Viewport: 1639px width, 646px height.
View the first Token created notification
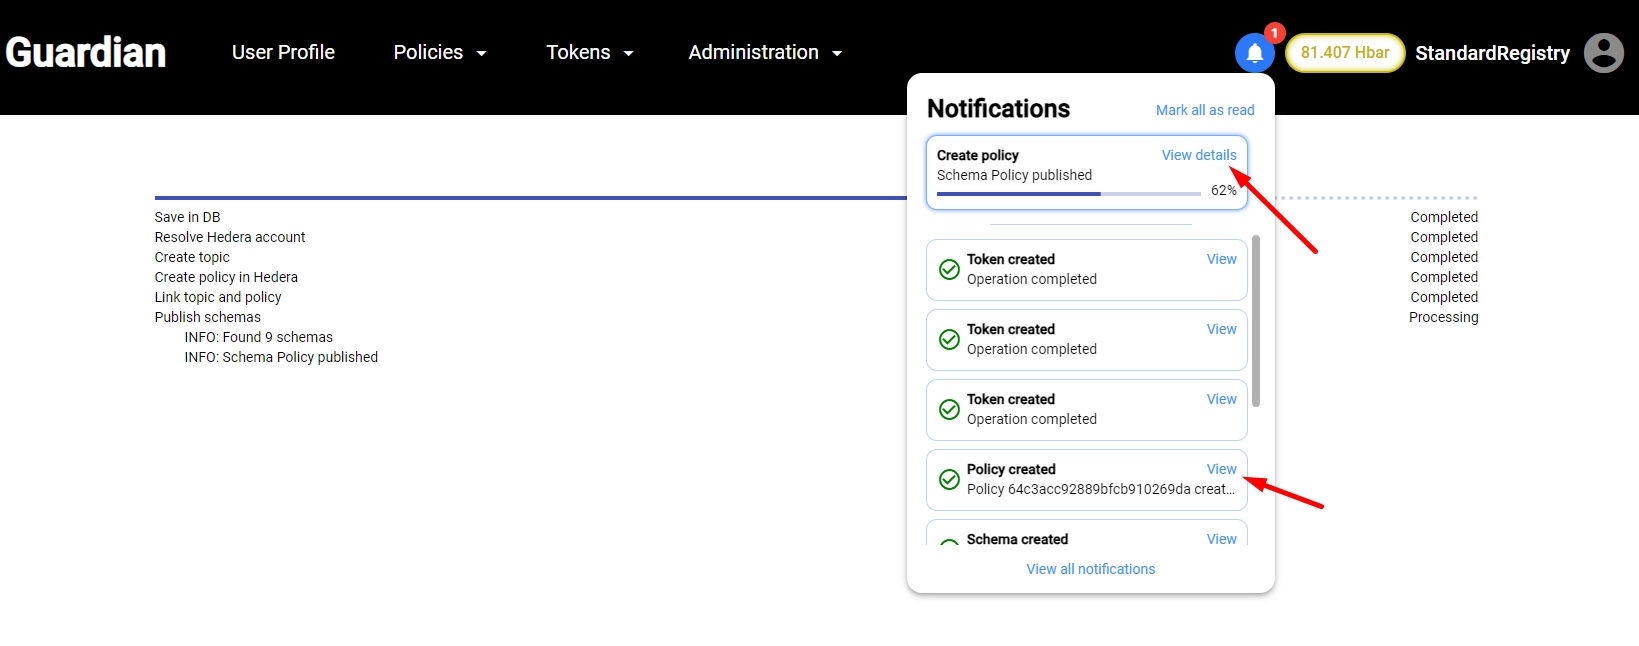click(x=1221, y=259)
